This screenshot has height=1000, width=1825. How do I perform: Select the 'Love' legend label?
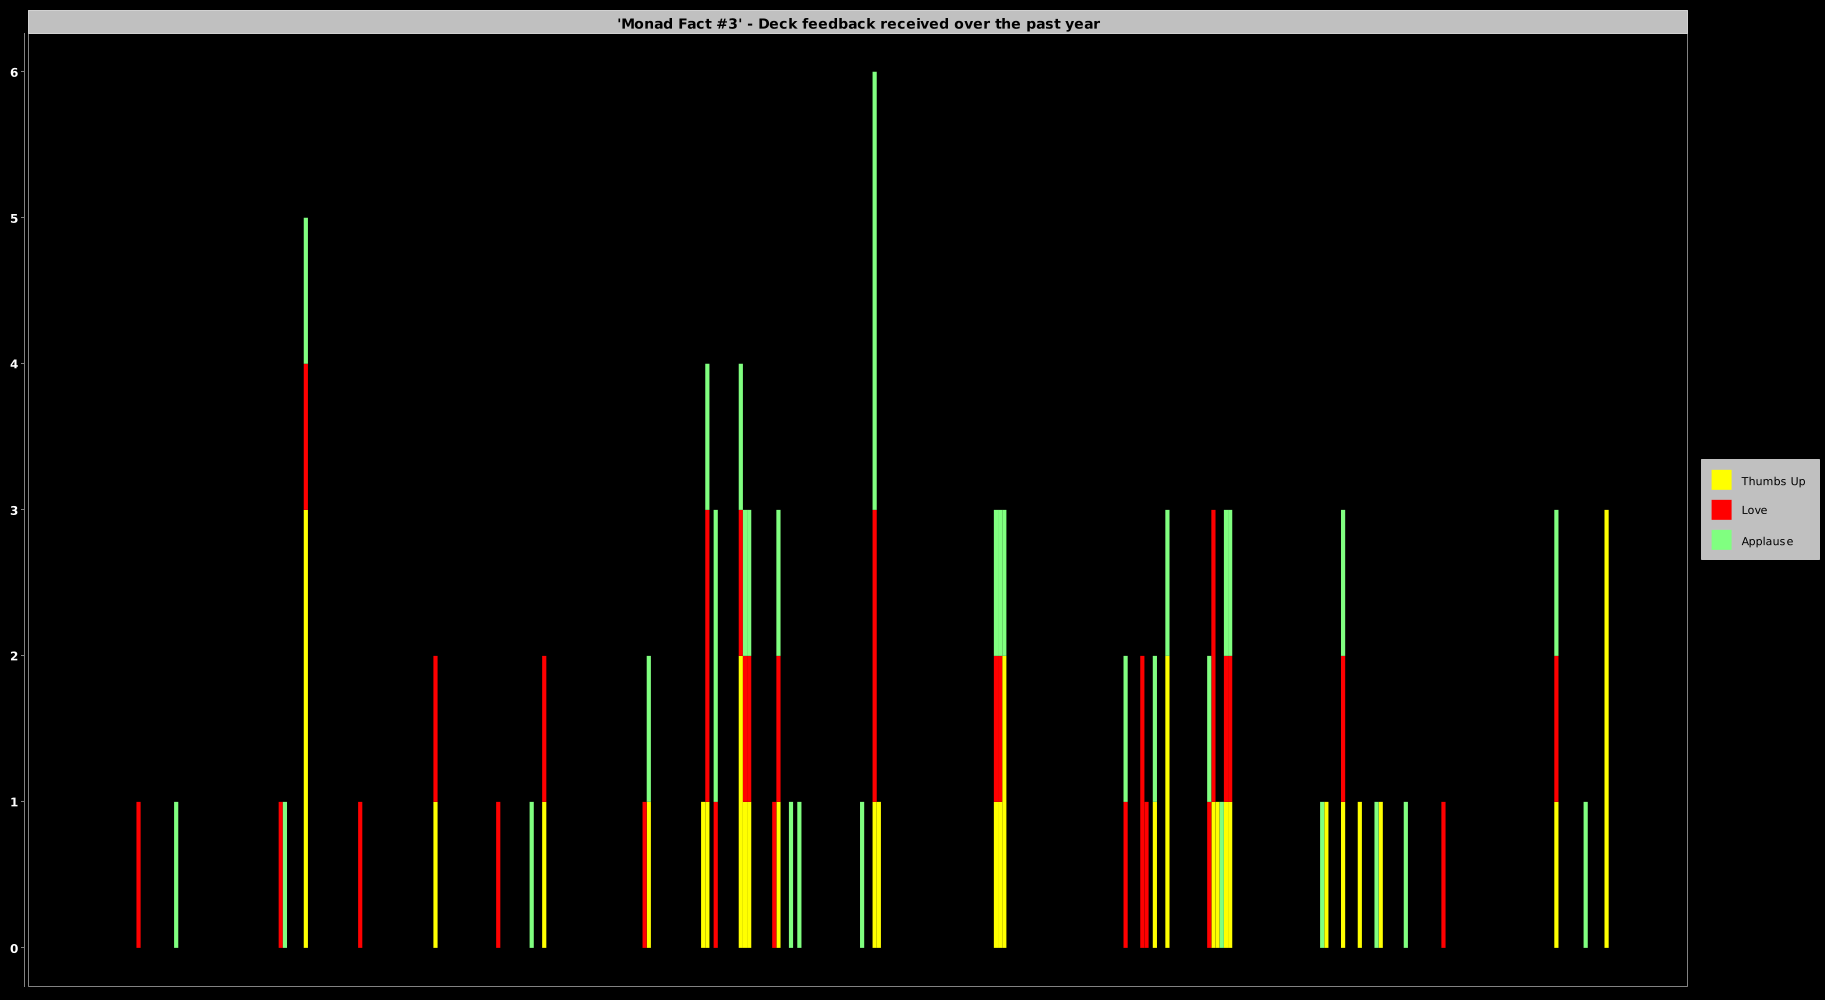click(x=1754, y=510)
